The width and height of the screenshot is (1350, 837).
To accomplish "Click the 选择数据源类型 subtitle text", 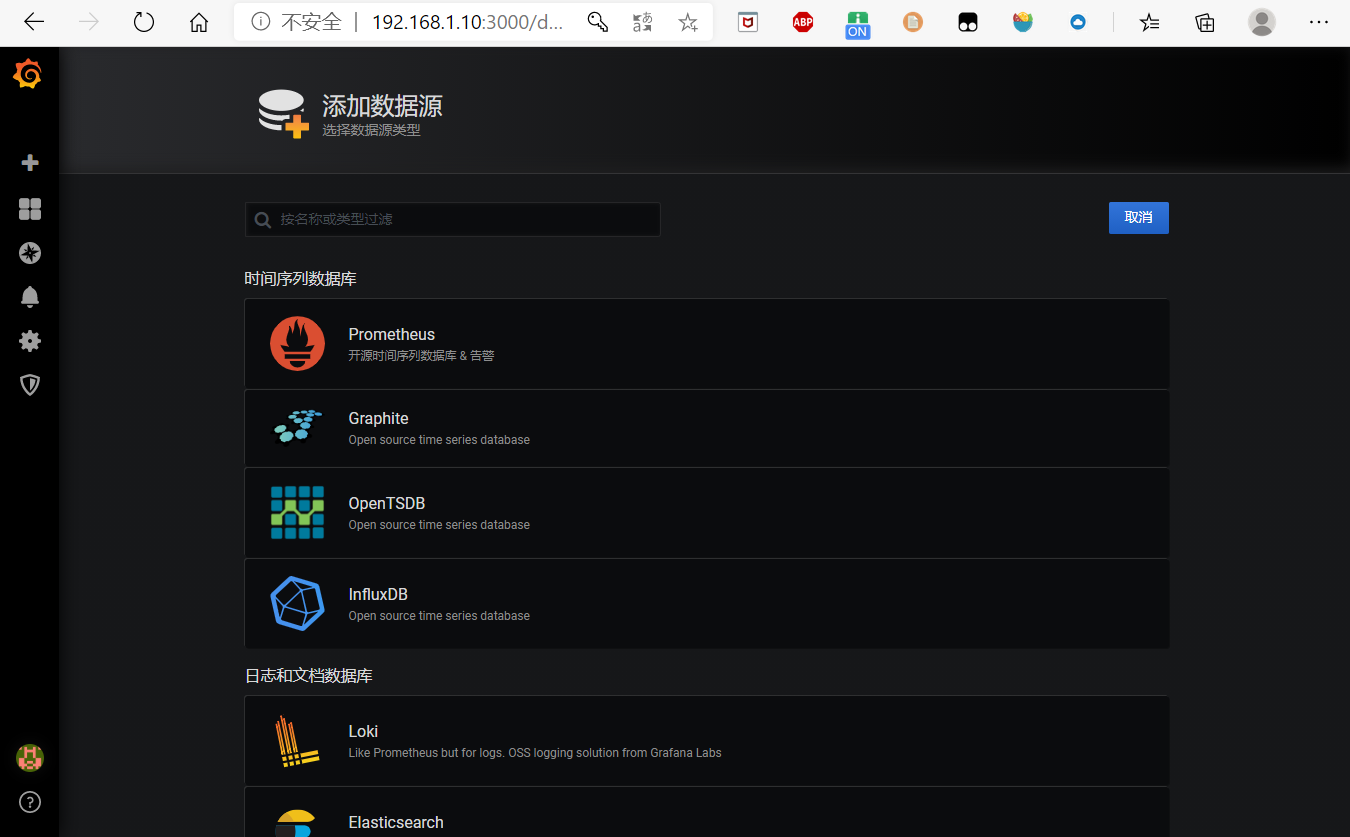I will point(371,131).
